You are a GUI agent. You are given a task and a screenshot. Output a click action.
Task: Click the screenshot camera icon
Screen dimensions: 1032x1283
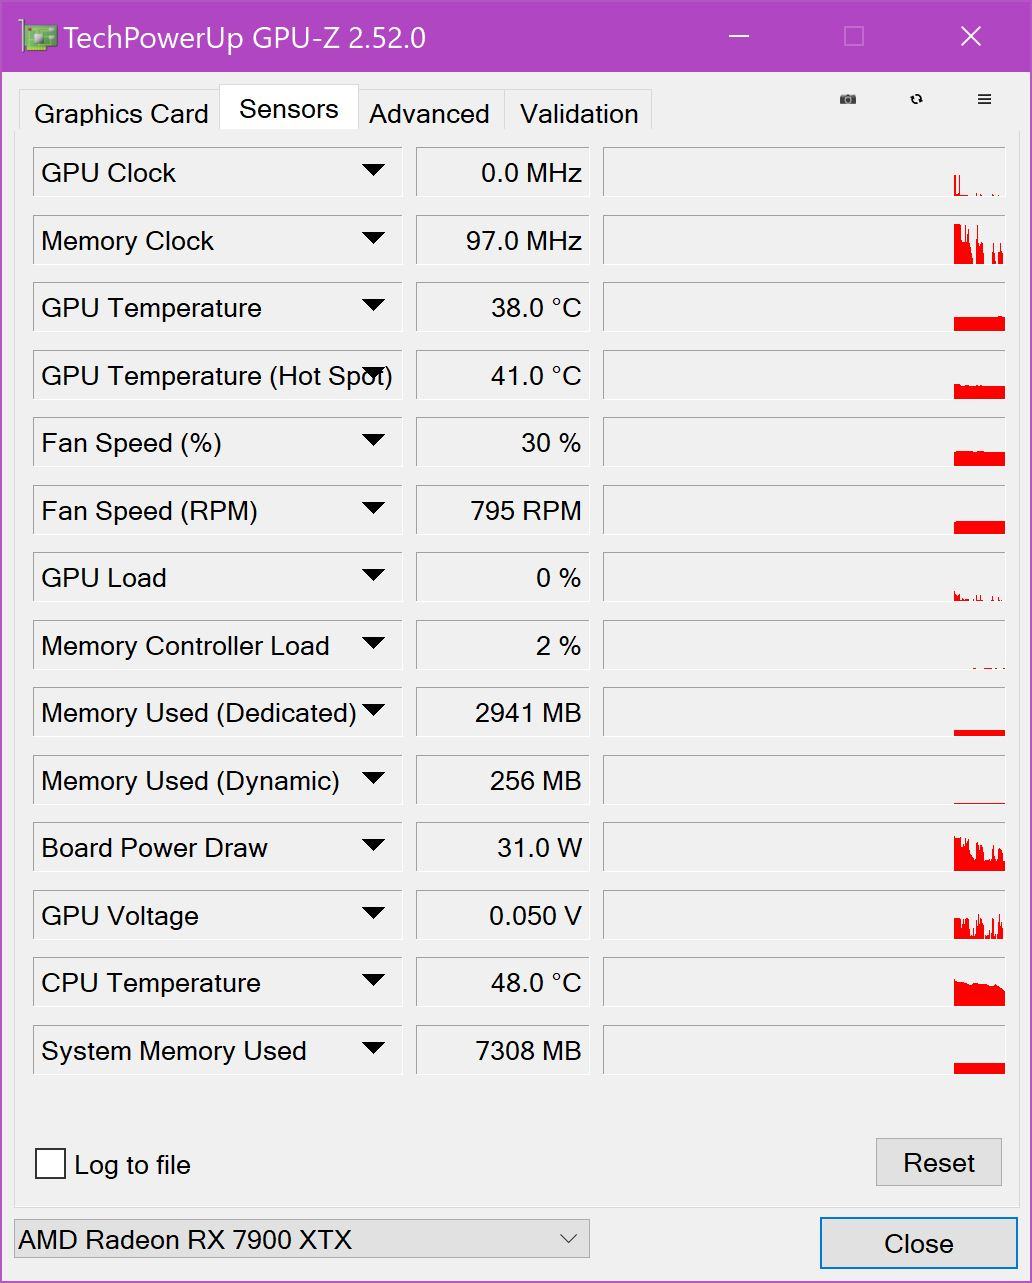(x=848, y=100)
